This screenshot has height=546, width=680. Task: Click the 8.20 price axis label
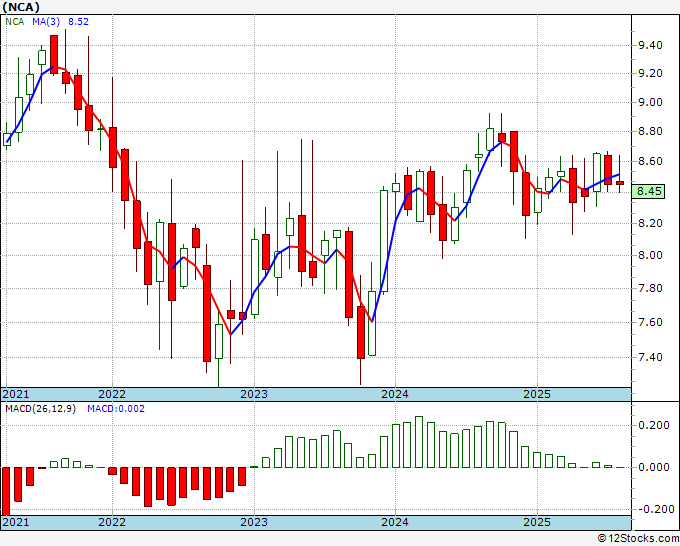pos(650,223)
